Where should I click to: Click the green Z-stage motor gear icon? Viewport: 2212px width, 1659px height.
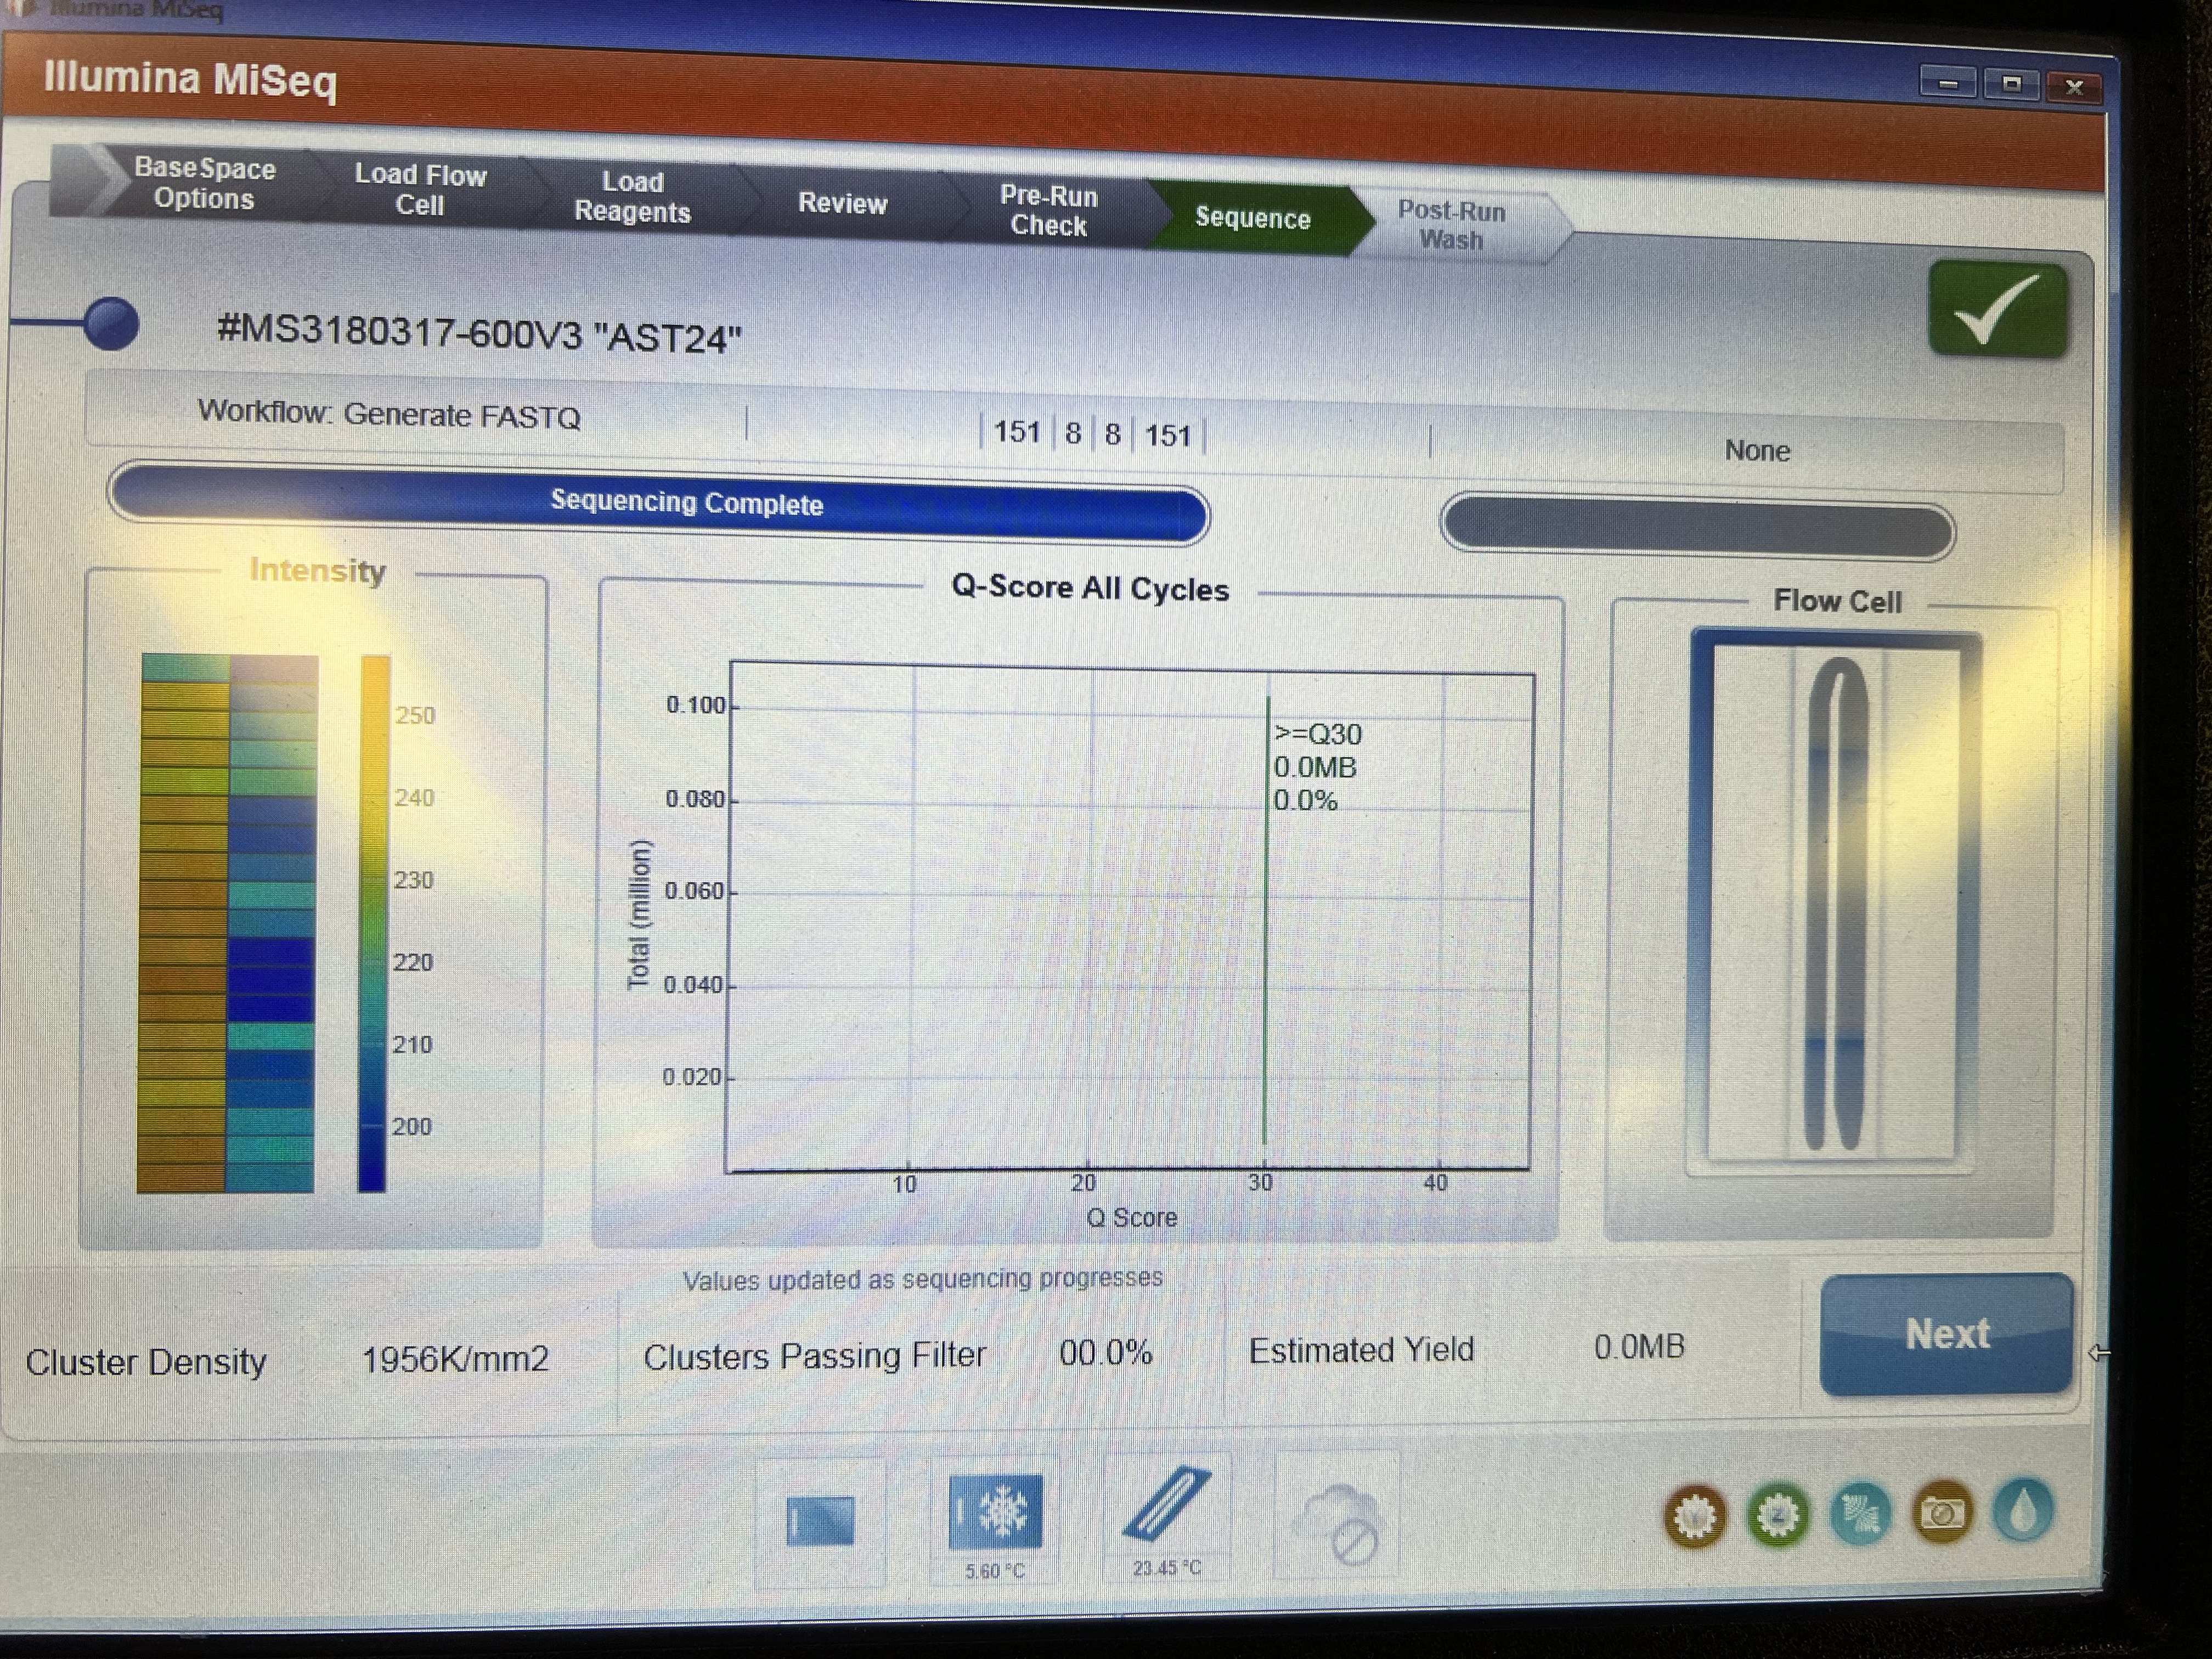coord(1778,1516)
